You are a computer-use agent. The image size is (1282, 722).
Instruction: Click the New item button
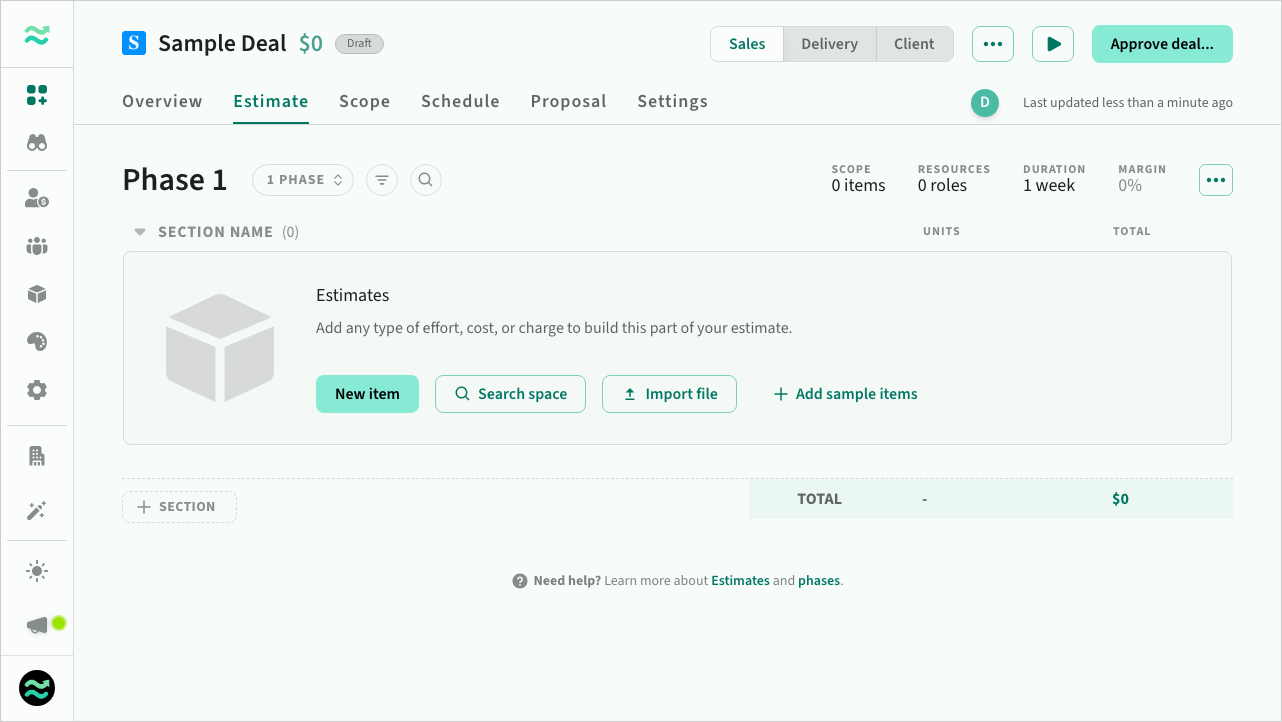[367, 394]
